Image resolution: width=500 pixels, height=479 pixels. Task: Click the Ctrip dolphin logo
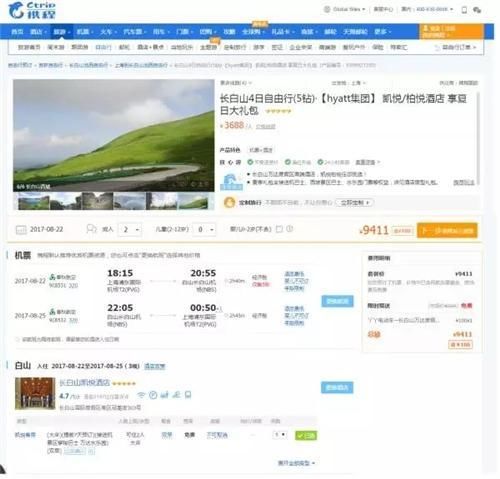[x=32, y=10]
